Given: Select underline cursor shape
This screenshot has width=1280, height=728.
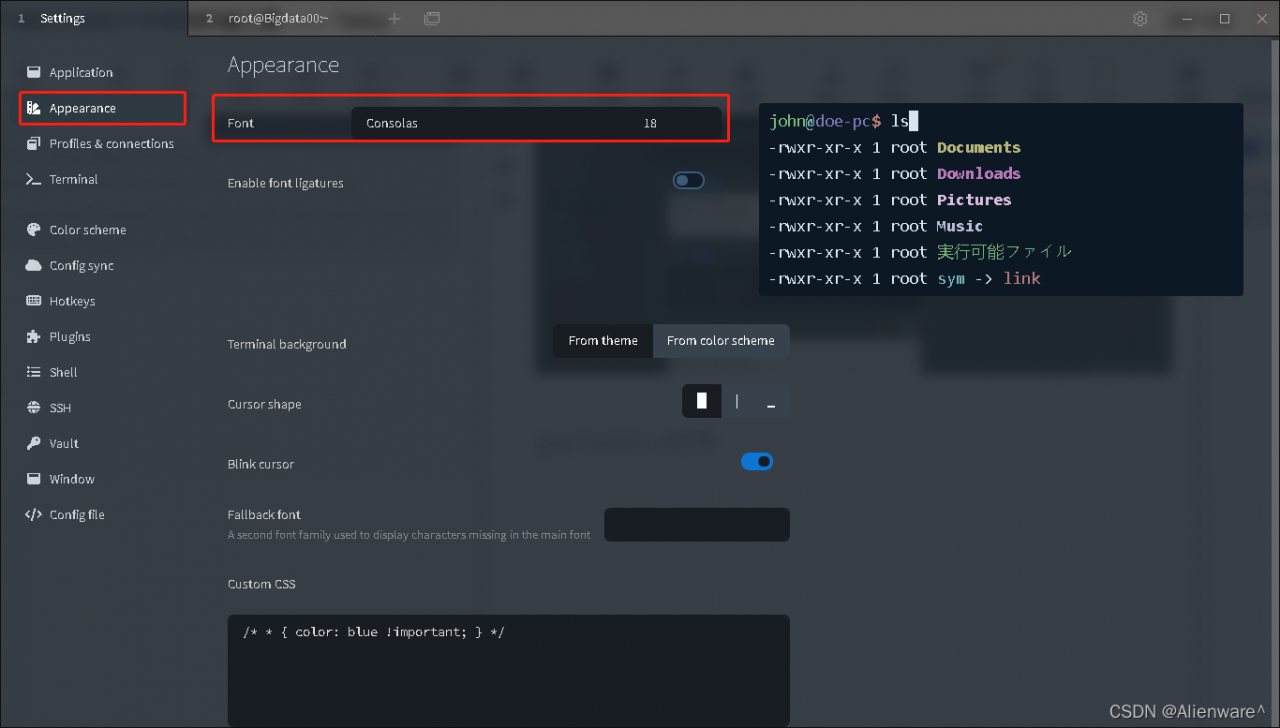Looking at the screenshot, I should tap(771, 401).
